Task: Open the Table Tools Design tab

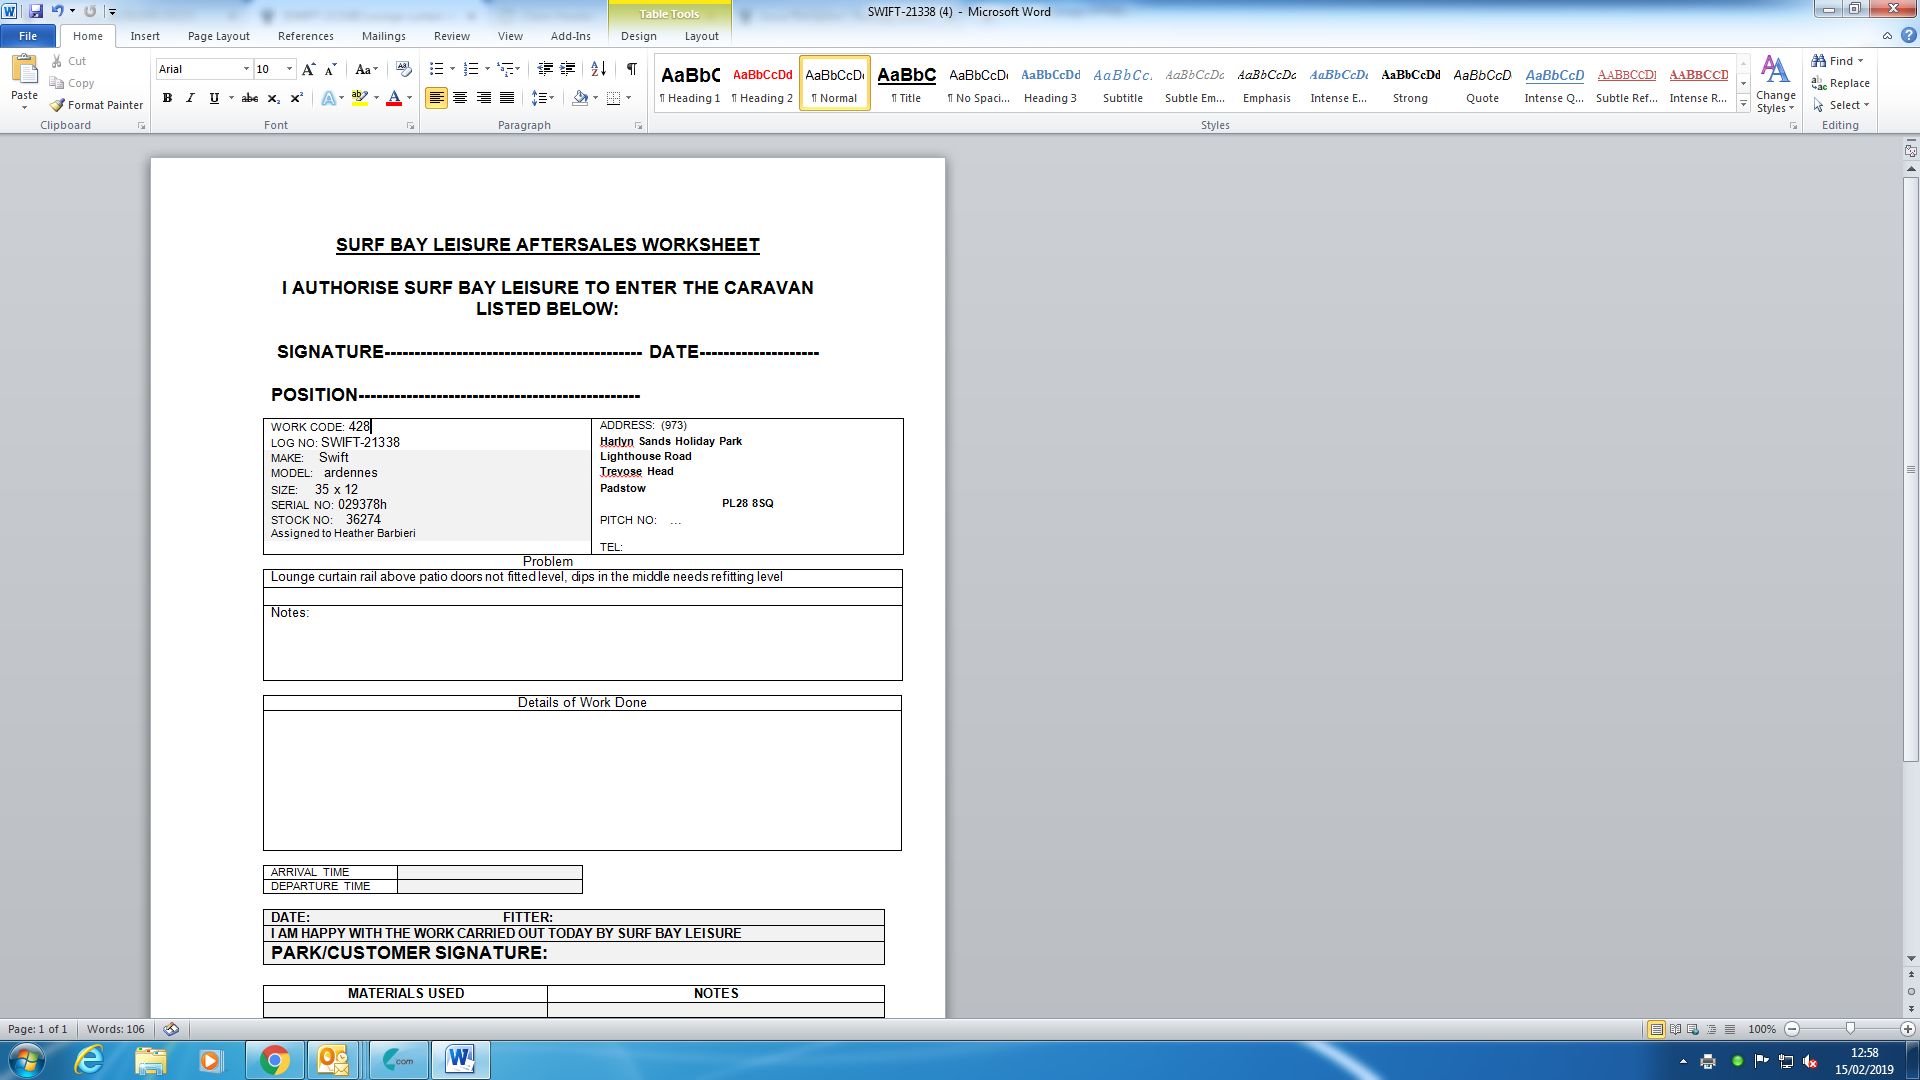Action: click(638, 36)
